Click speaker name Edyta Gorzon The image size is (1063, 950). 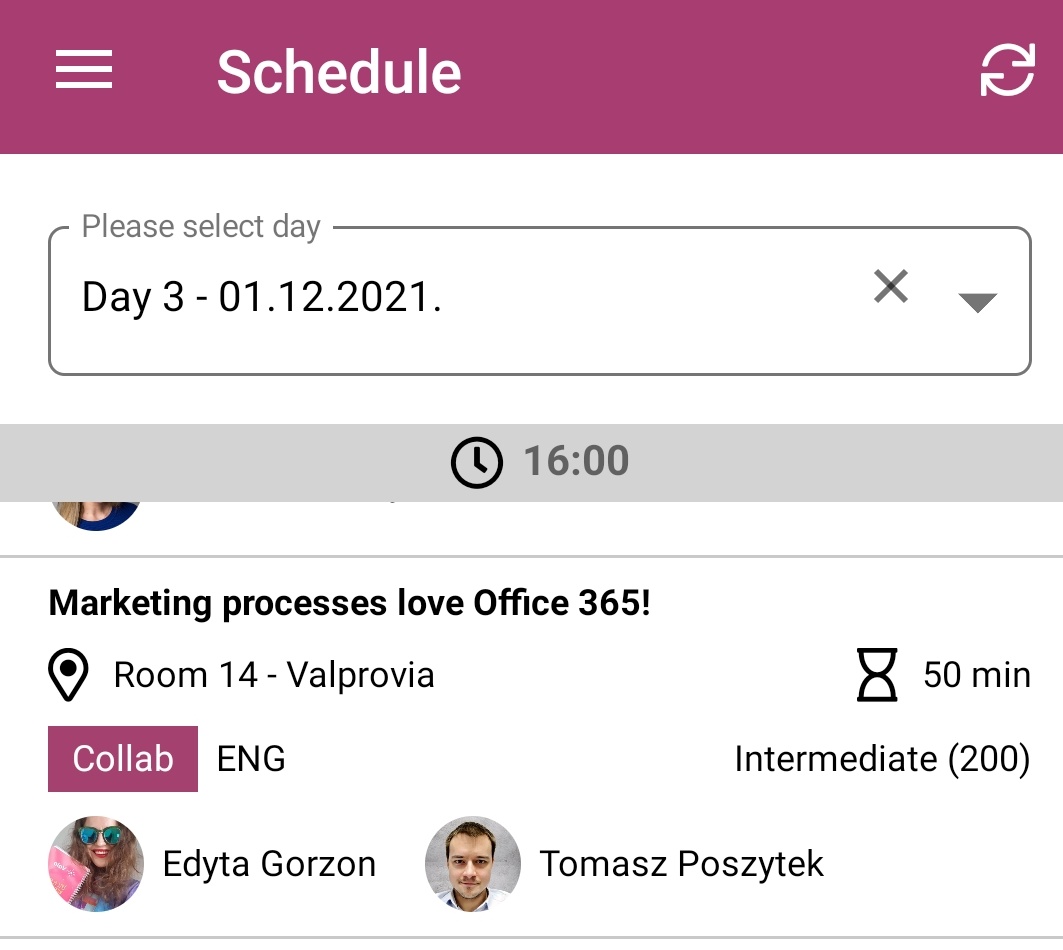[269, 864]
